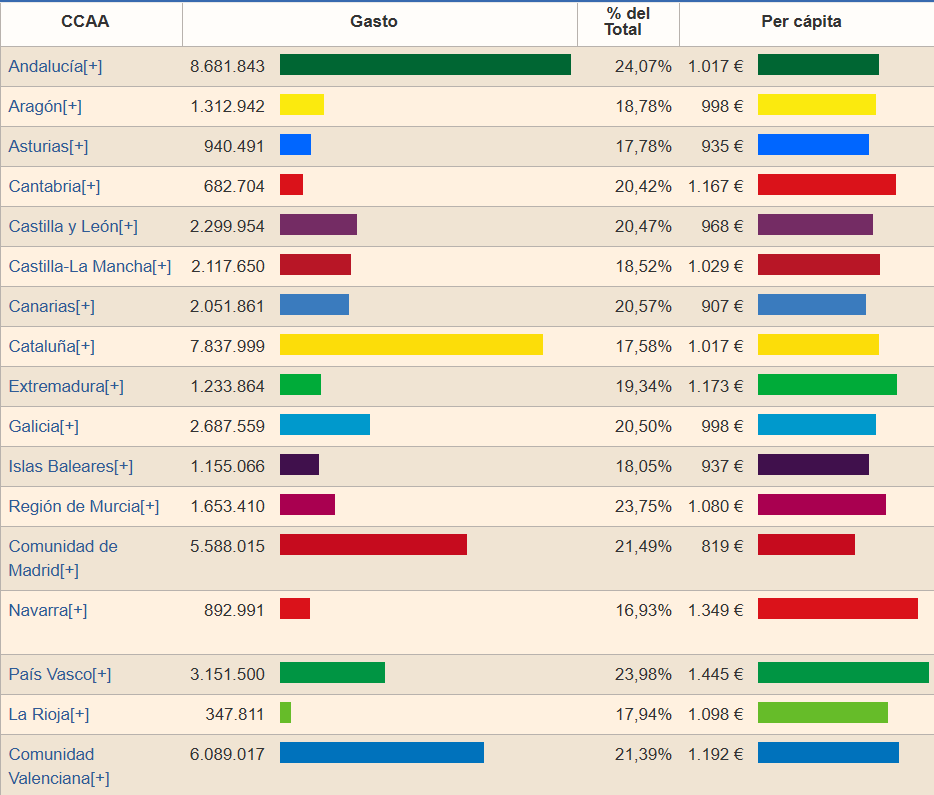The image size is (934, 795).
Task: Select Asturias Gasto value 940.491
Action: pyautogui.click(x=234, y=146)
